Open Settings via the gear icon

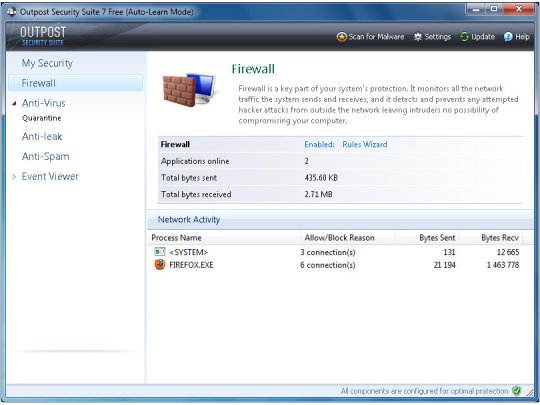pos(418,37)
